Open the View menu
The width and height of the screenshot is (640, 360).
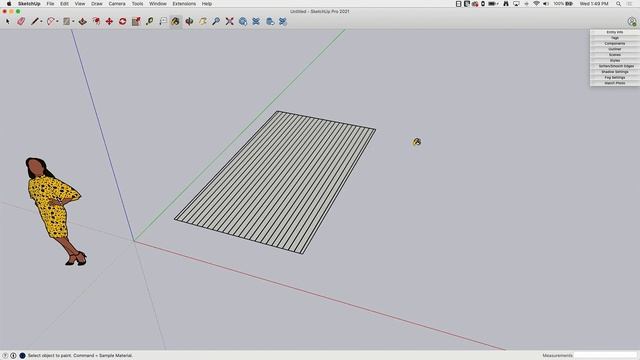(x=80, y=4)
